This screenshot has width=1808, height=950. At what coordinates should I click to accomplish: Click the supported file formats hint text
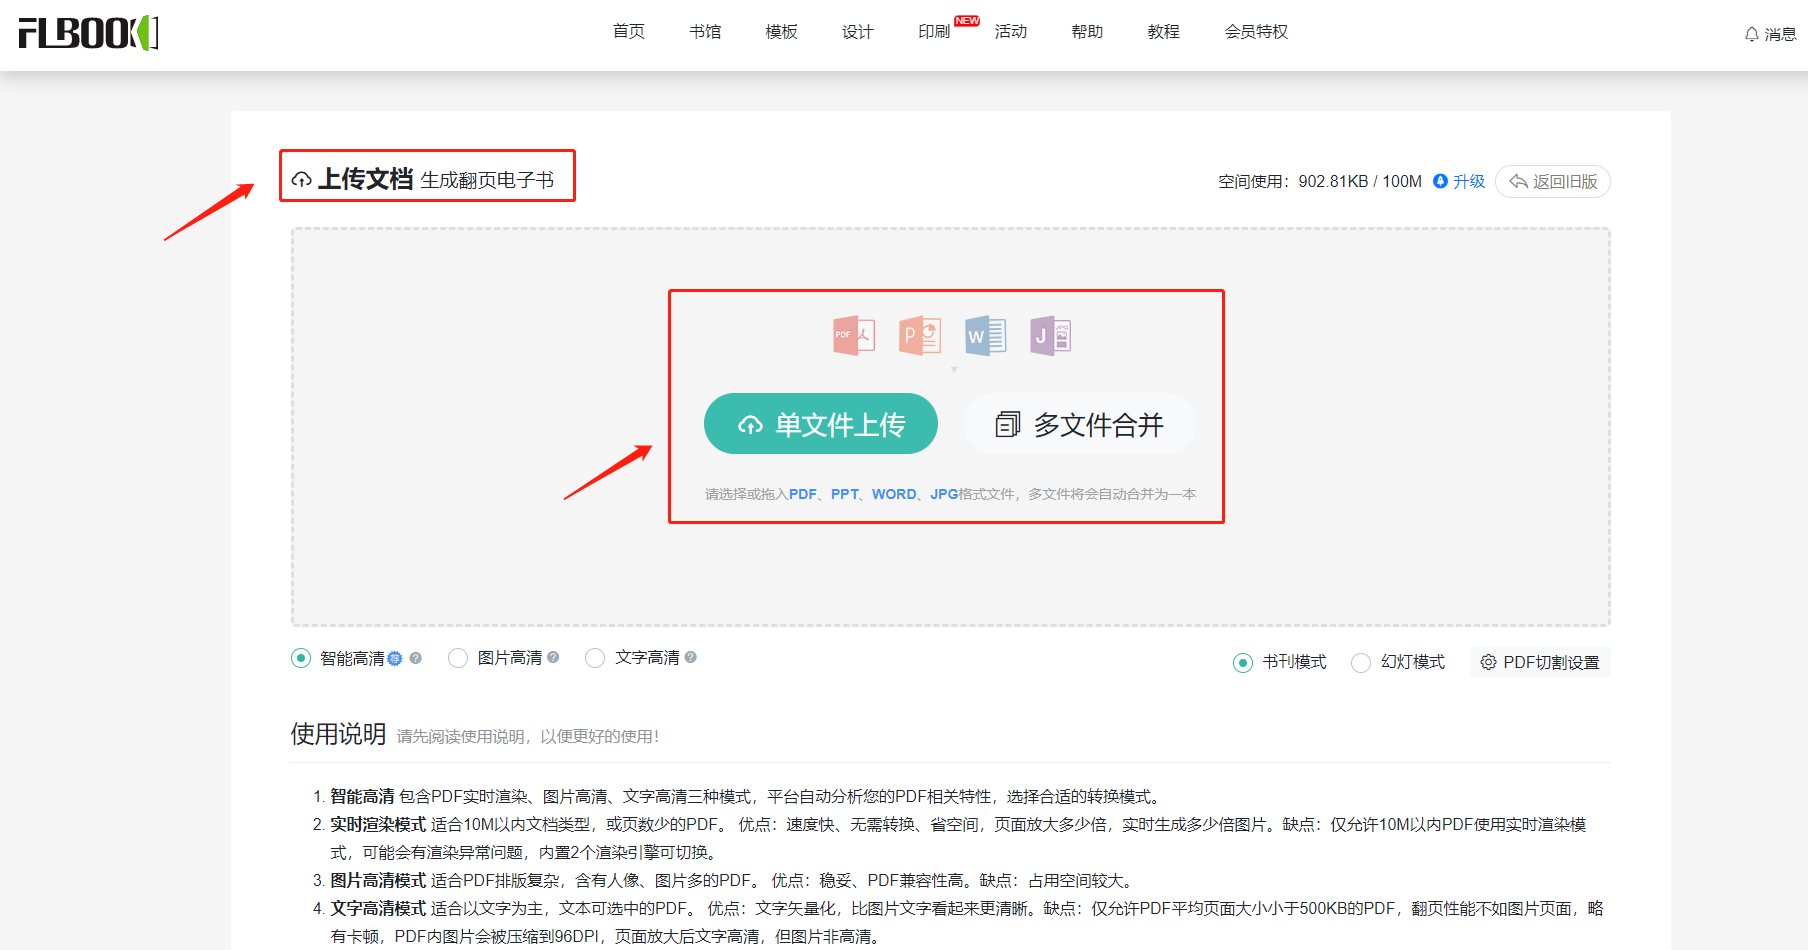click(x=950, y=494)
